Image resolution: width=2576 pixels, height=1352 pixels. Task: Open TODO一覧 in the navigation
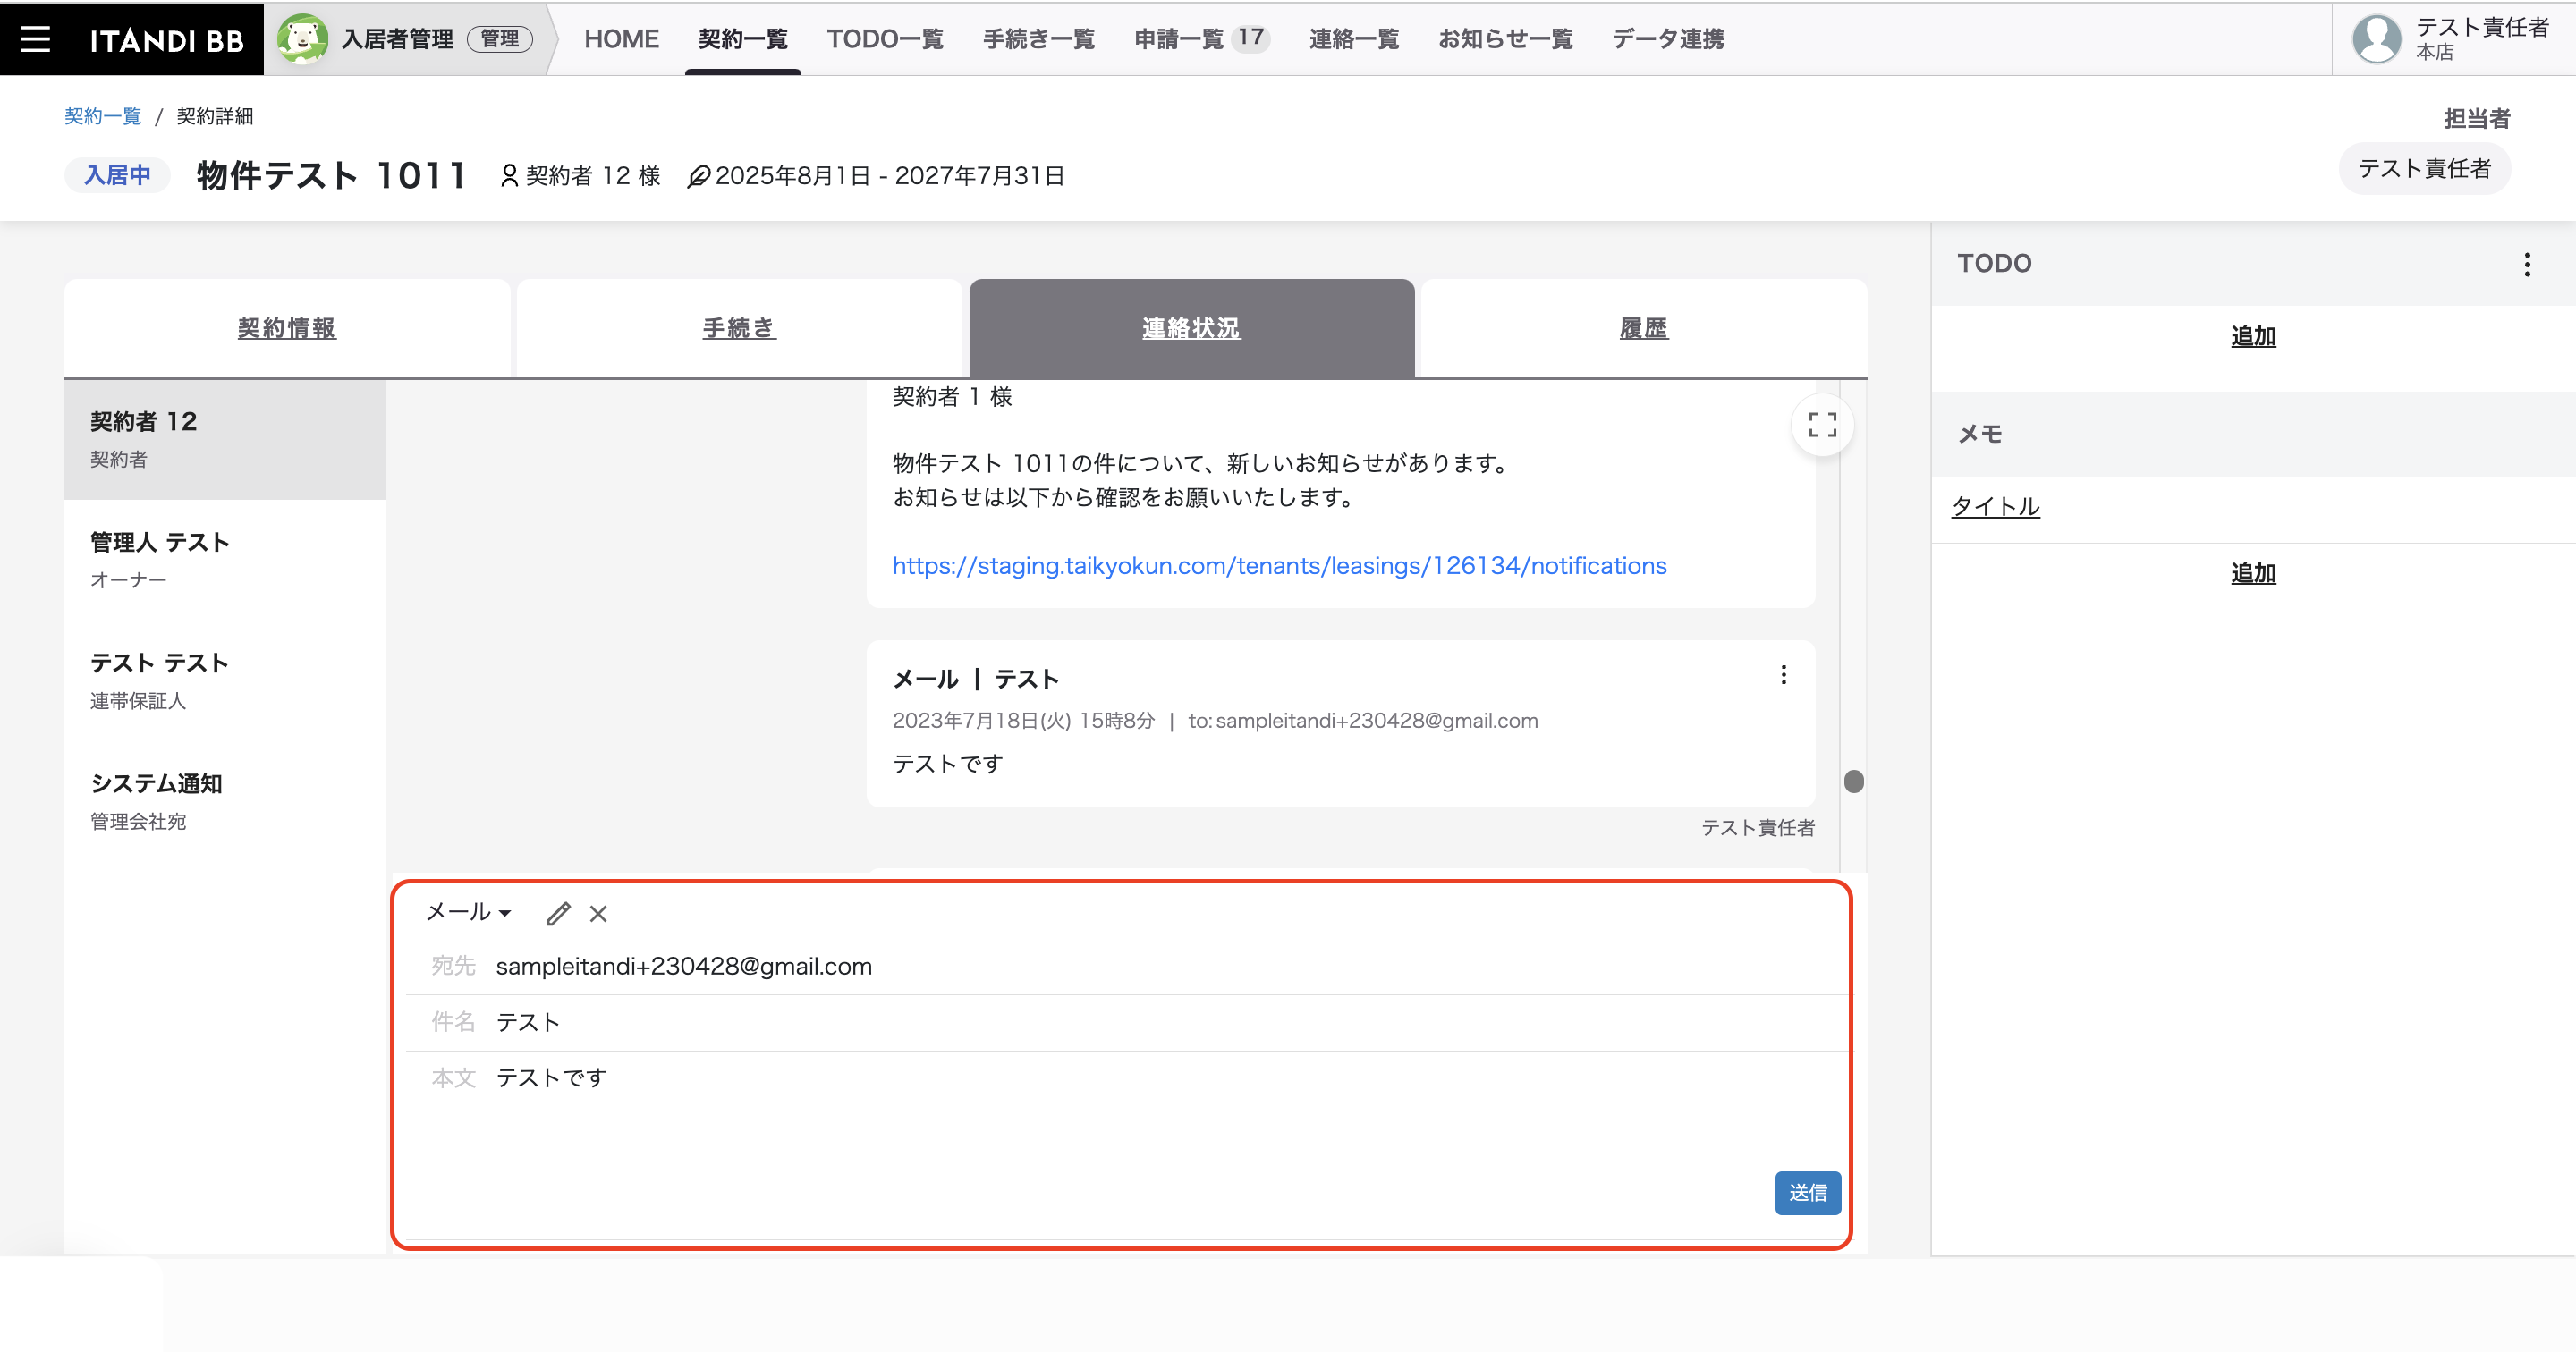[885, 39]
